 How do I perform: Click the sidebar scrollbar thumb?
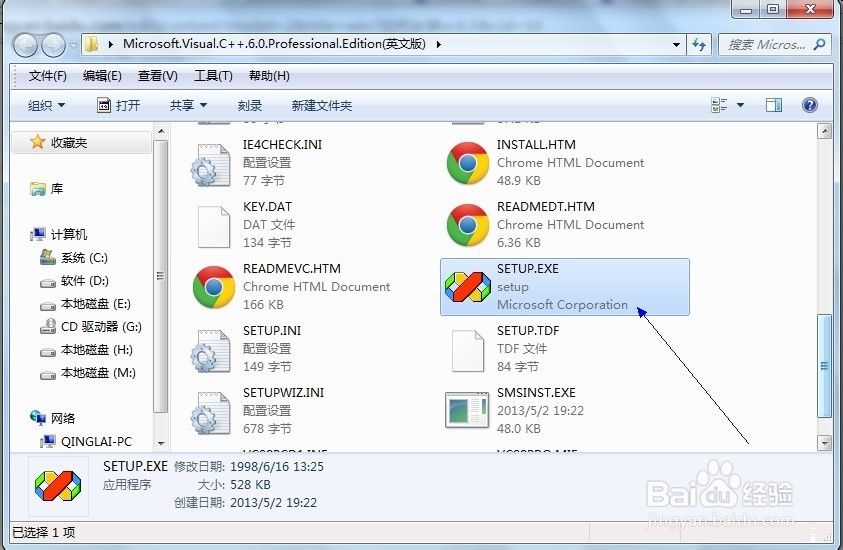point(161,276)
